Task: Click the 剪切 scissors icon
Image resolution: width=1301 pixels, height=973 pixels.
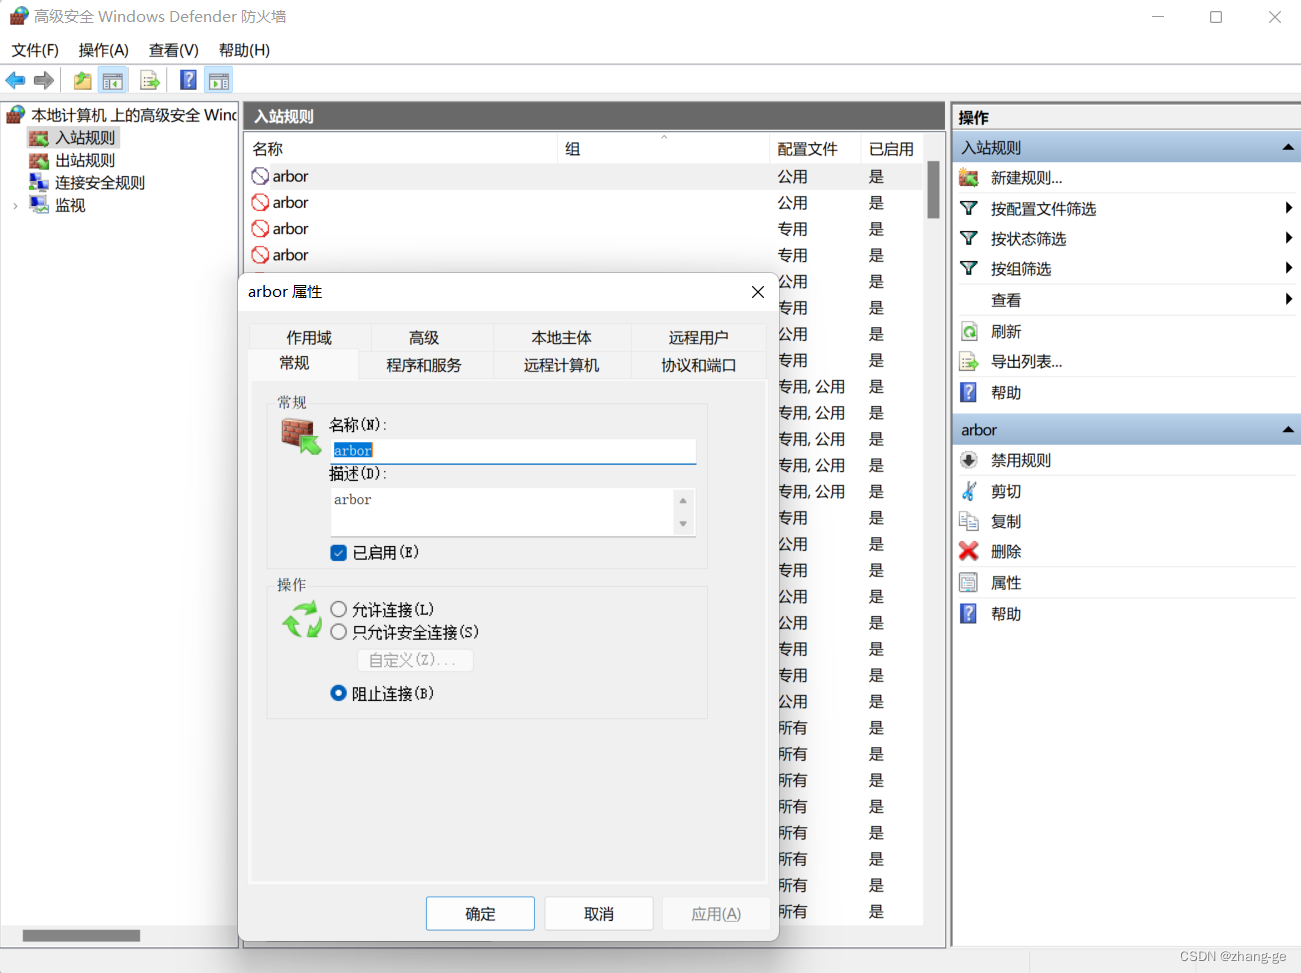Action: 968,491
